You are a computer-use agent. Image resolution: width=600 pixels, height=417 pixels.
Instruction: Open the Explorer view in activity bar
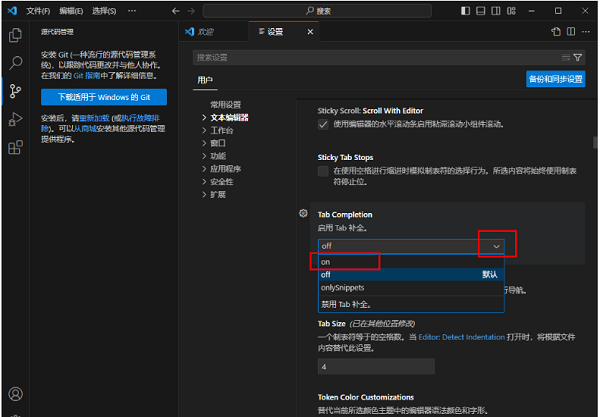click(15, 35)
